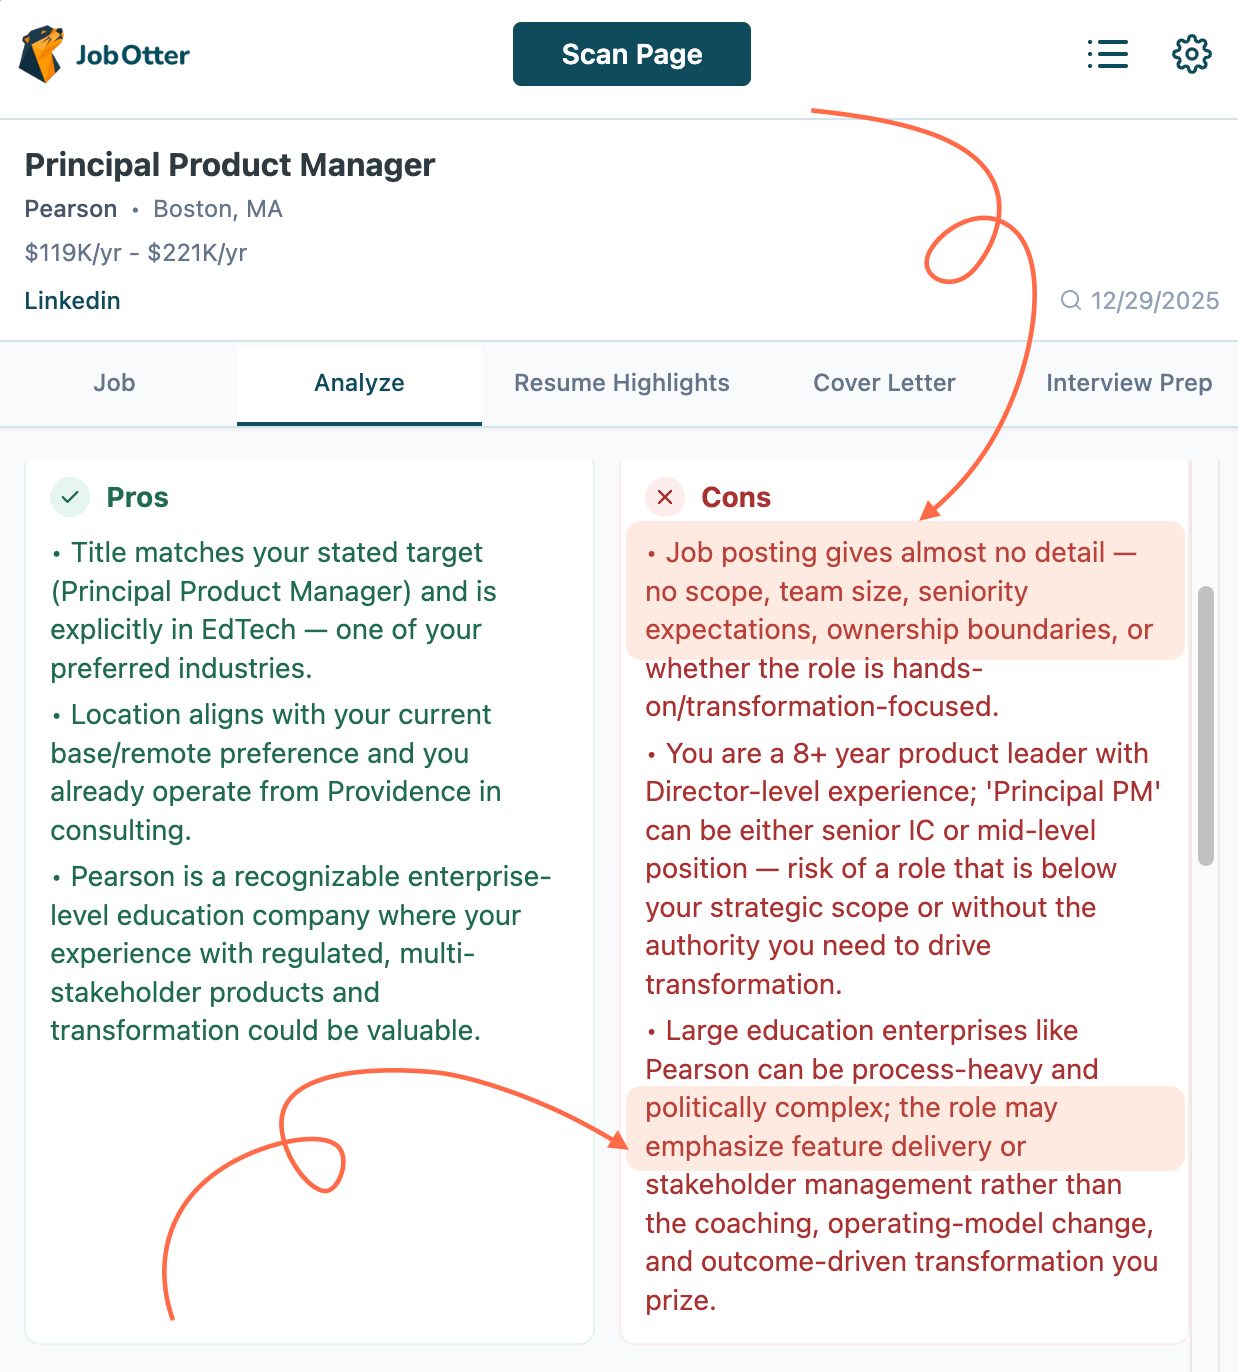Screen dimensions: 1238x1372
Task: Click the red X icon on the Cons panel
Action: pyautogui.click(x=664, y=496)
